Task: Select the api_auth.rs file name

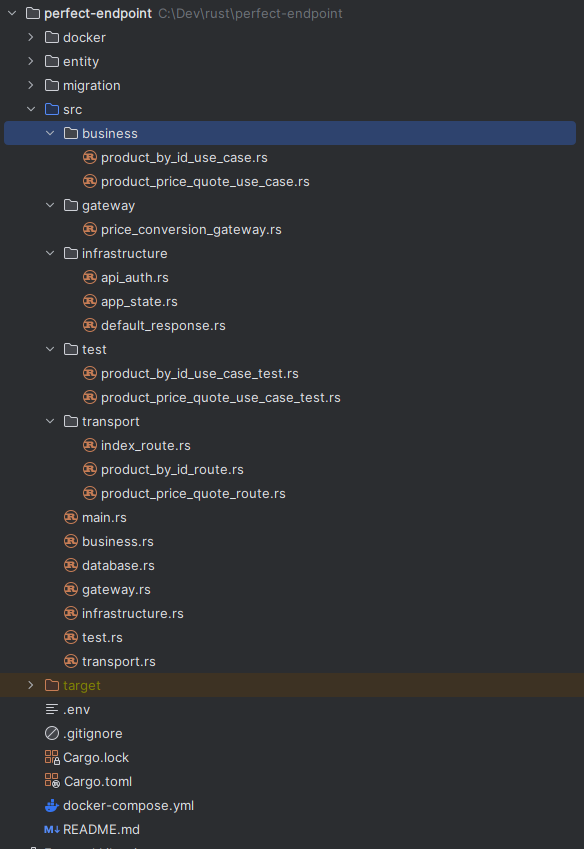Action: pyautogui.click(x=135, y=277)
